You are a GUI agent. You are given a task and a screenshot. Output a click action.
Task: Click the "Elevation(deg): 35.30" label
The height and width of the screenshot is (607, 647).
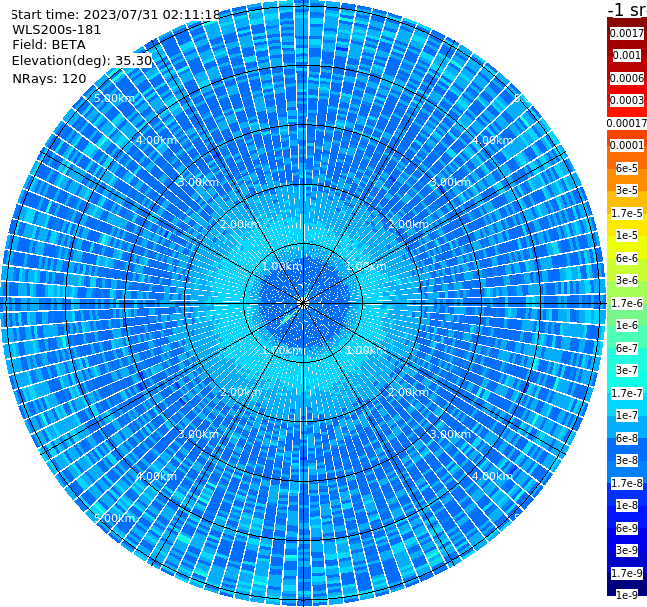pyautogui.click(x=82, y=61)
